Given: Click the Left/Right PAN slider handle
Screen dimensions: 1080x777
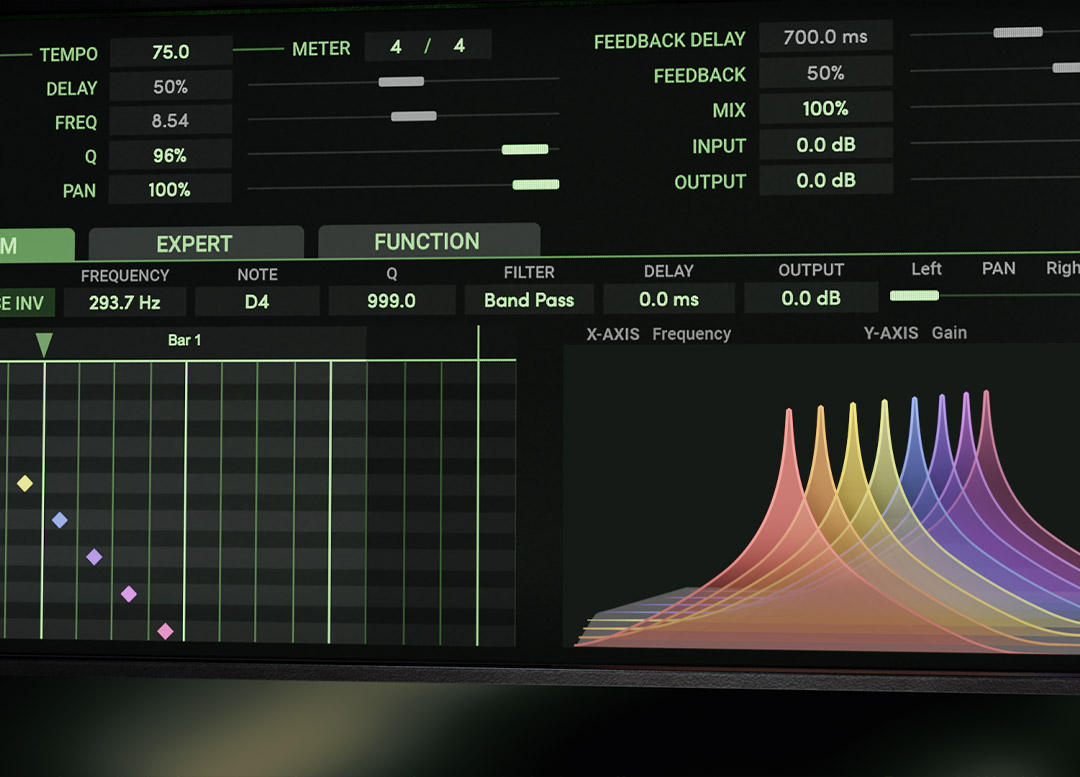Looking at the screenshot, I should tap(914, 295).
